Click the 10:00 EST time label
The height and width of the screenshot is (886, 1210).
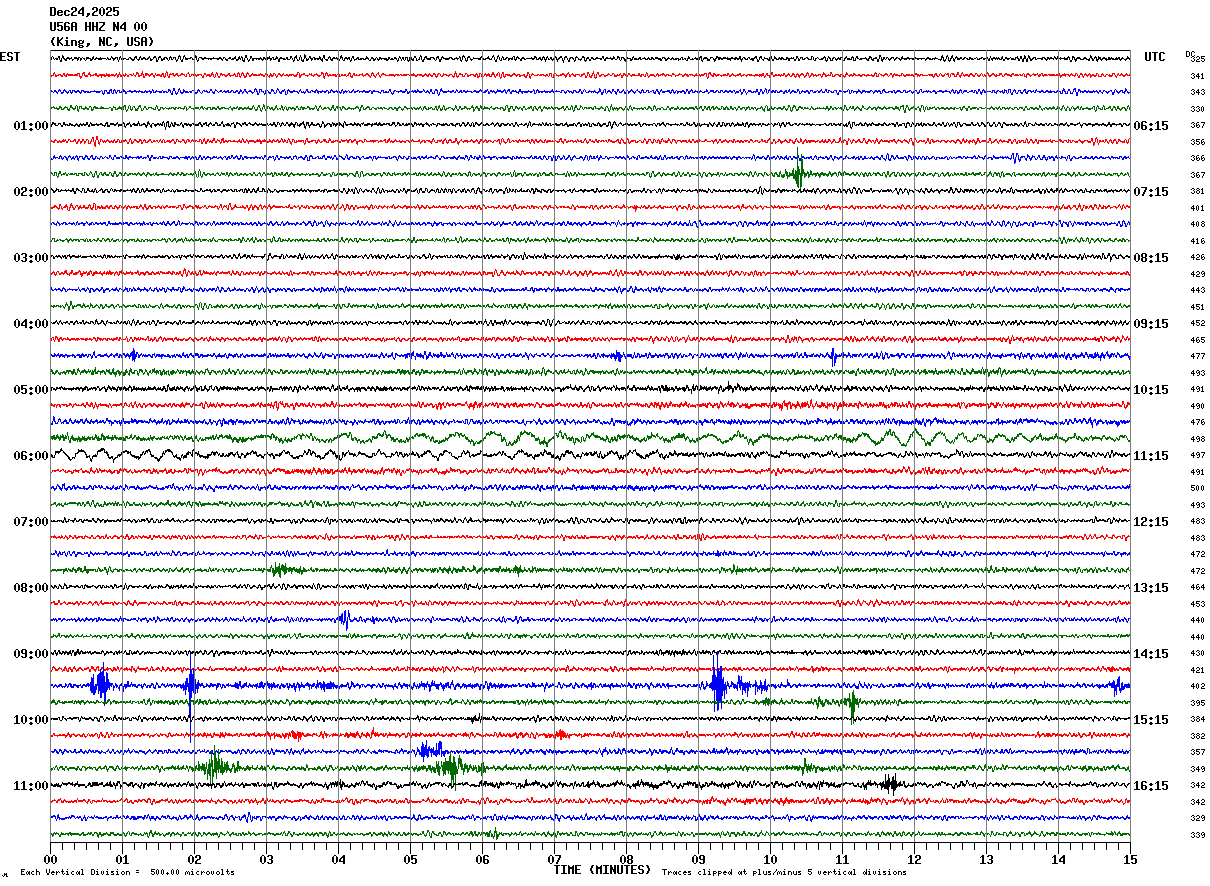click(x=30, y=720)
